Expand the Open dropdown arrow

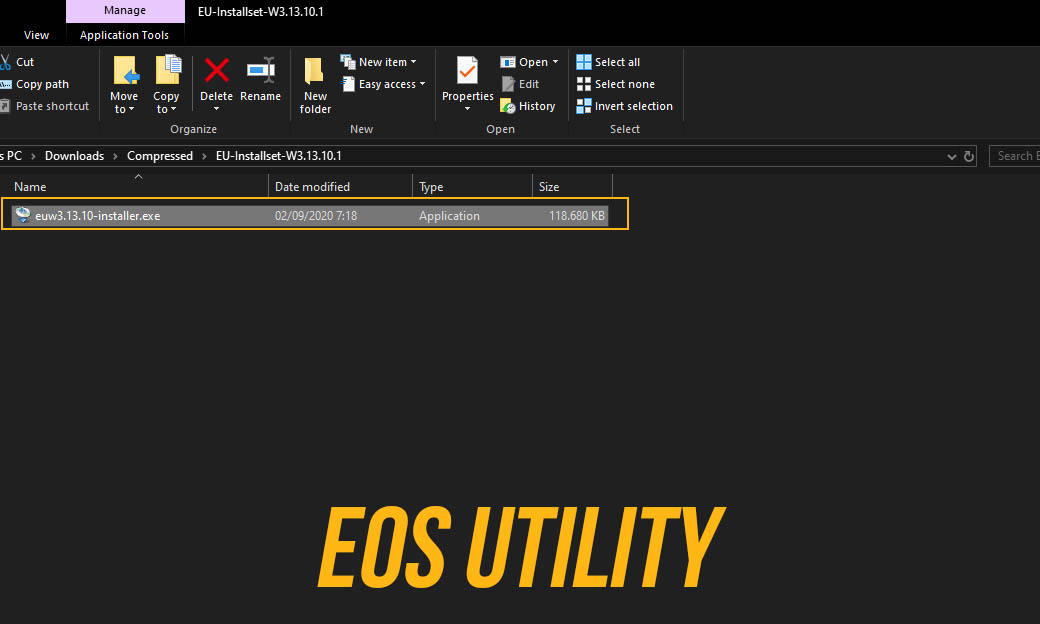(x=555, y=62)
